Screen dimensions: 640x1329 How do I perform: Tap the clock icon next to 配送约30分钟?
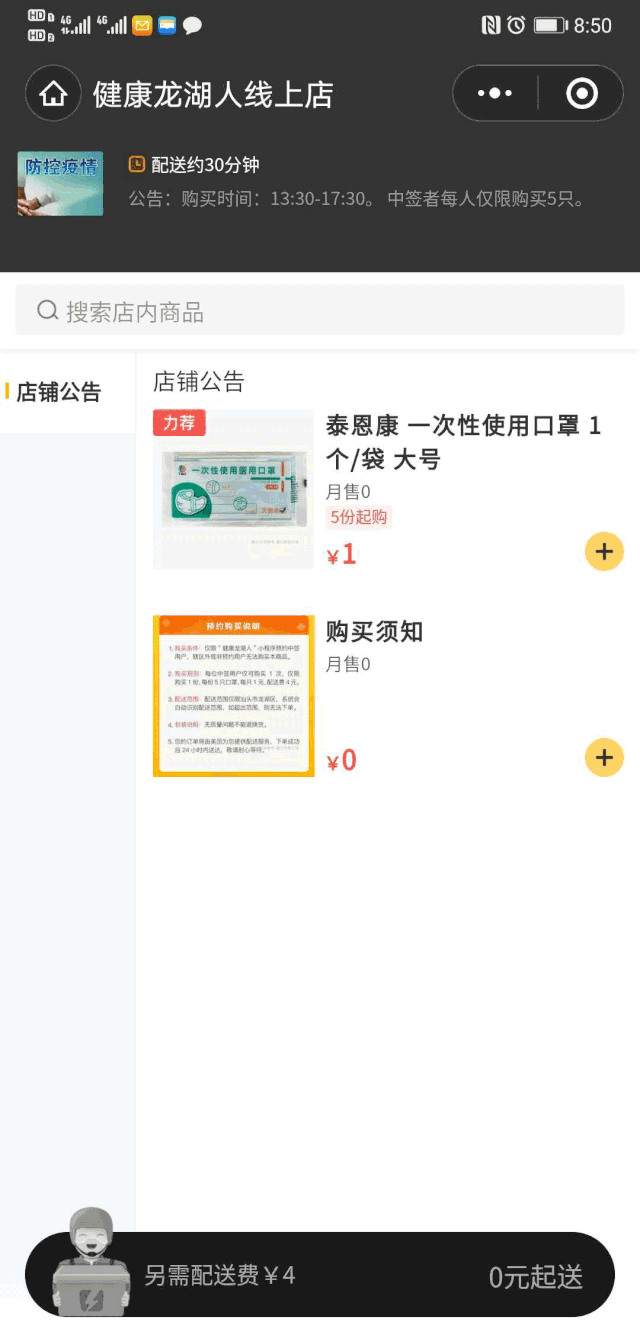[137, 164]
